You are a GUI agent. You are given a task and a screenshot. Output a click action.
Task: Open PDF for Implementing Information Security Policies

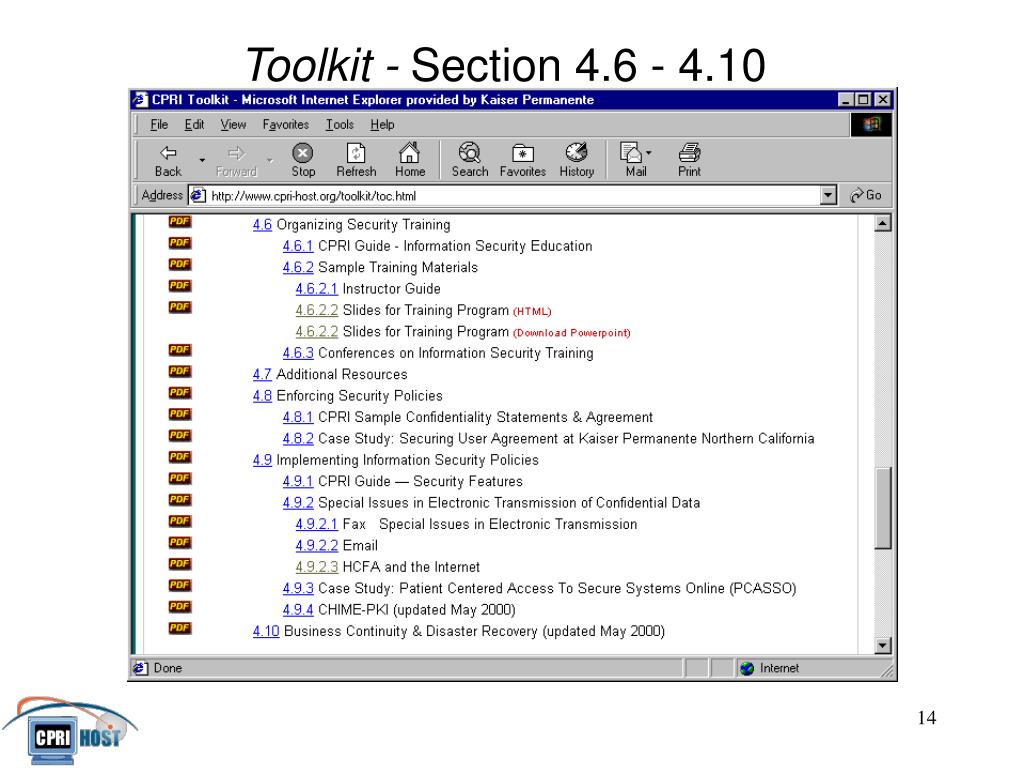[x=180, y=456]
